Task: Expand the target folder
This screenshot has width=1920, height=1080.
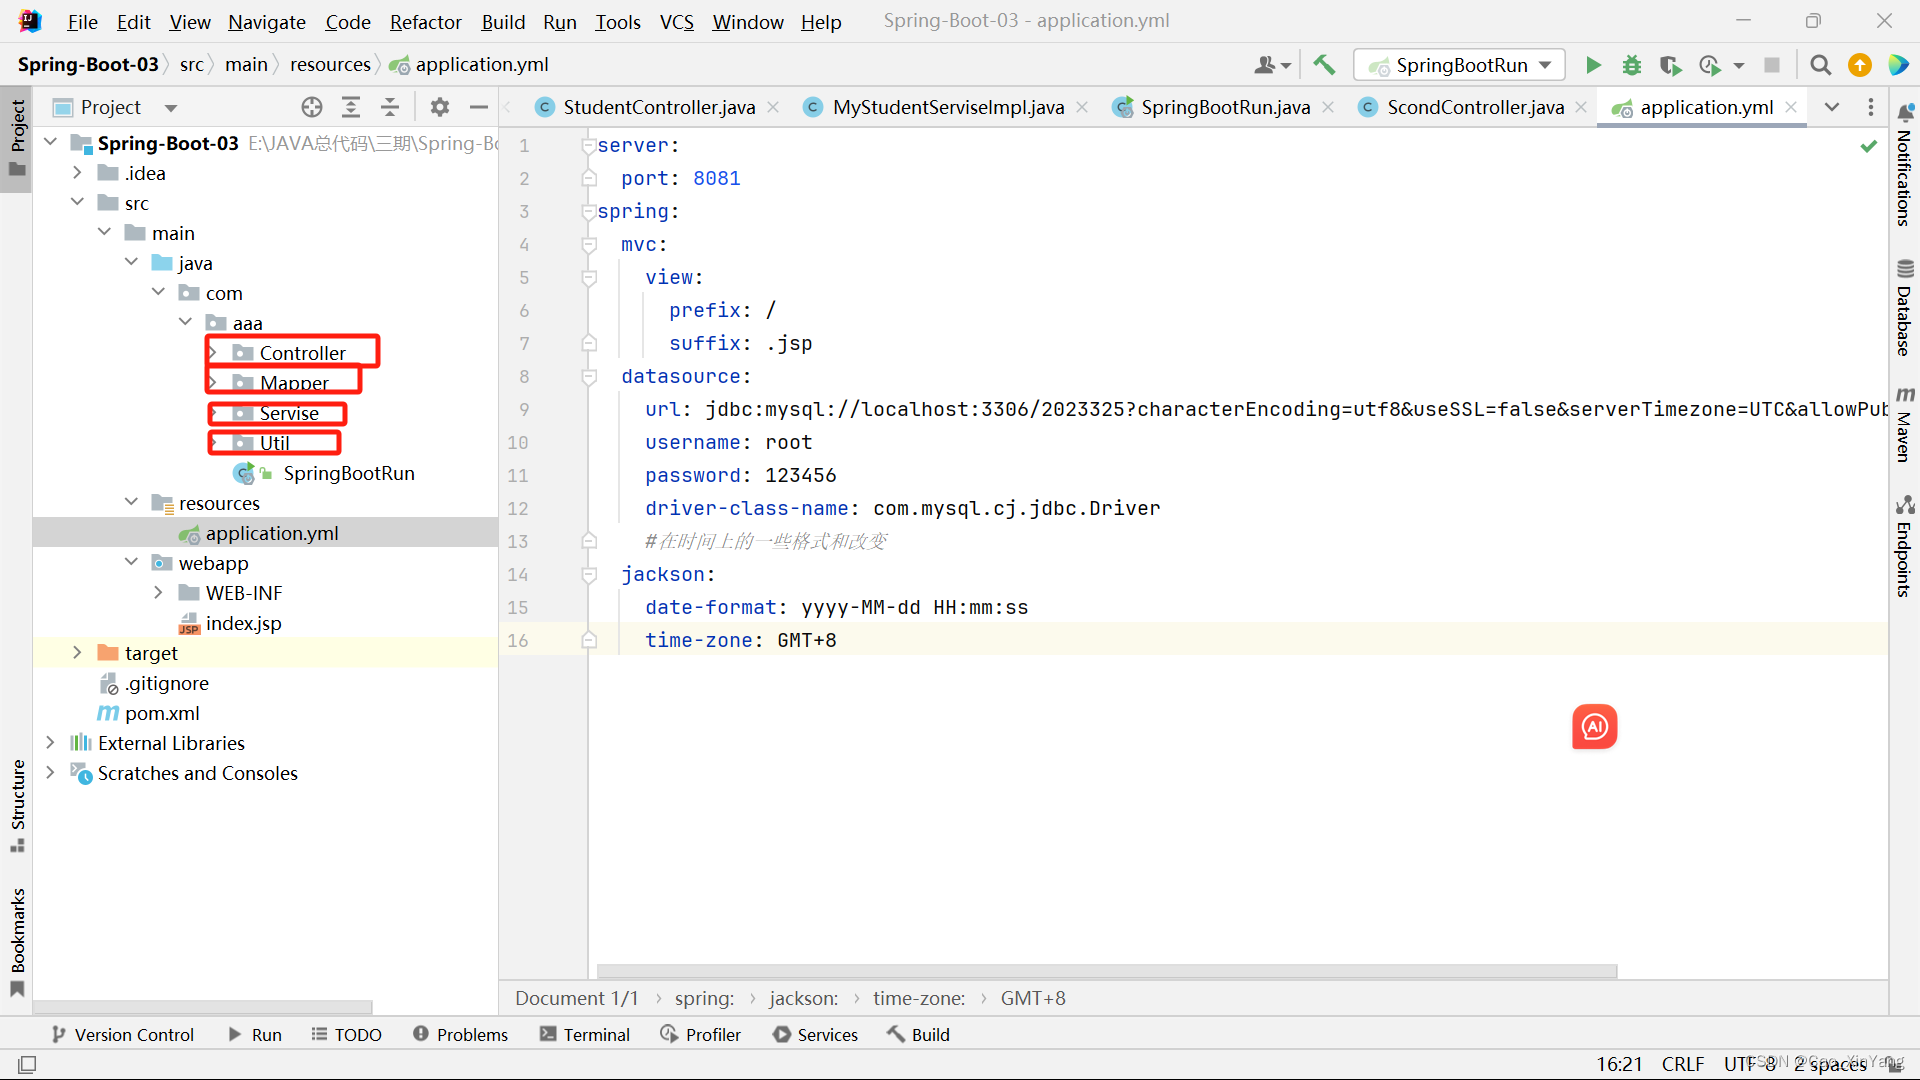Action: point(77,652)
